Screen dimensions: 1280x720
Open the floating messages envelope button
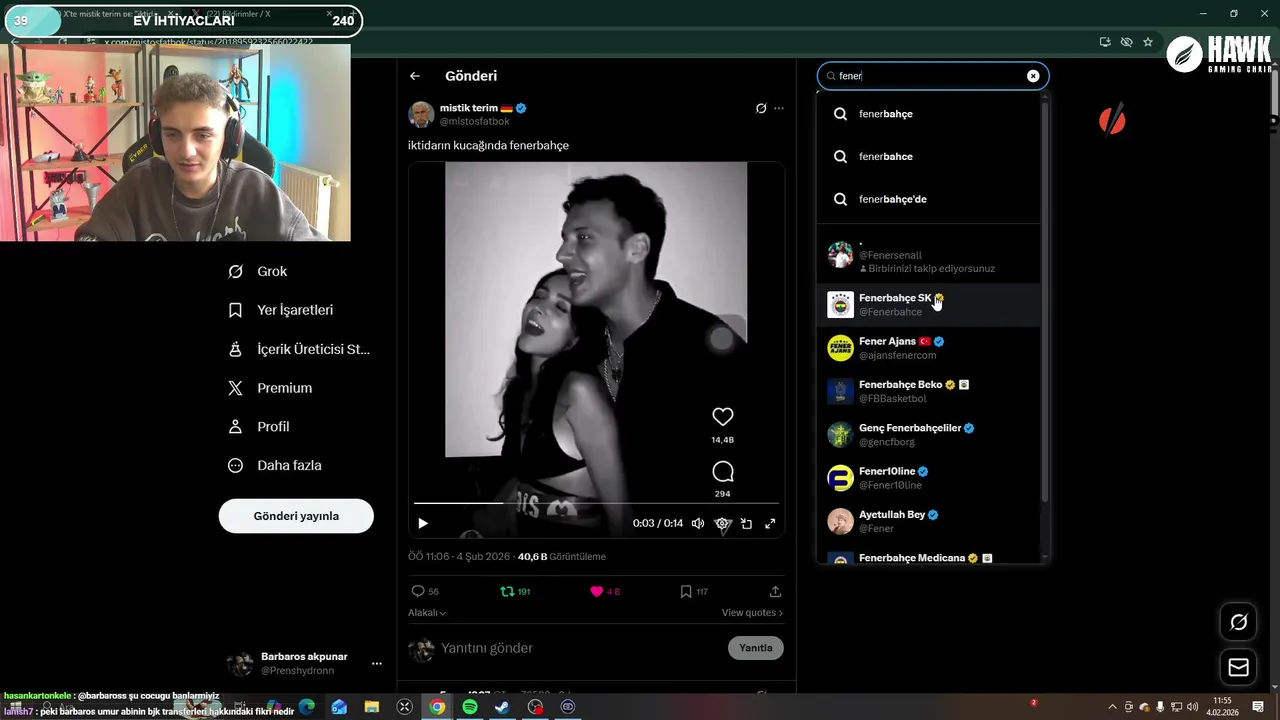1239,667
